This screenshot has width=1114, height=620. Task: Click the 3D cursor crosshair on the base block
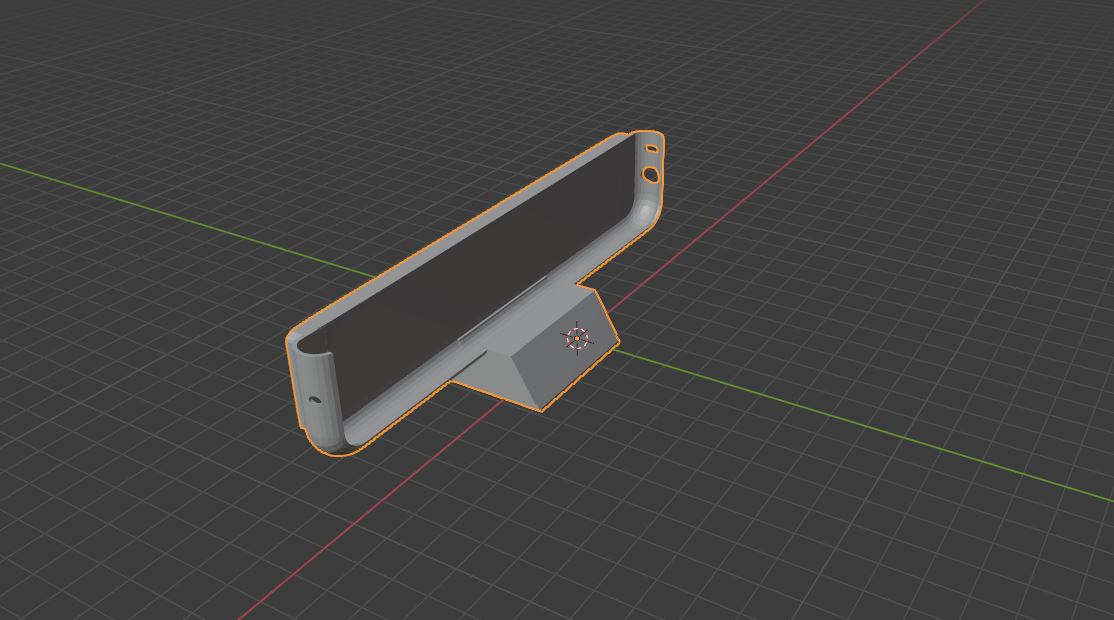[578, 338]
